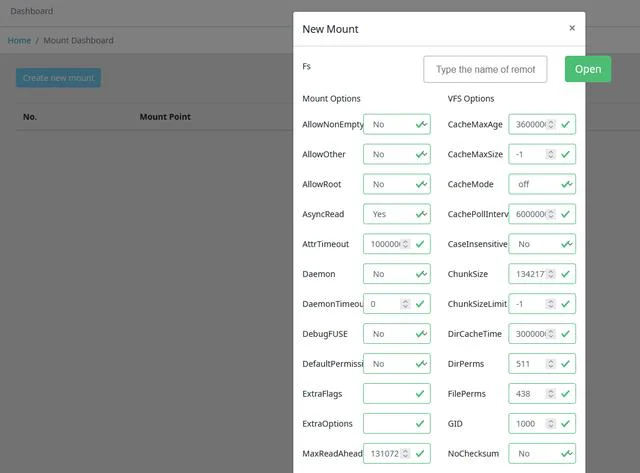Adjust the AttrTimeout stepper arrows

click(x=405, y=244)
